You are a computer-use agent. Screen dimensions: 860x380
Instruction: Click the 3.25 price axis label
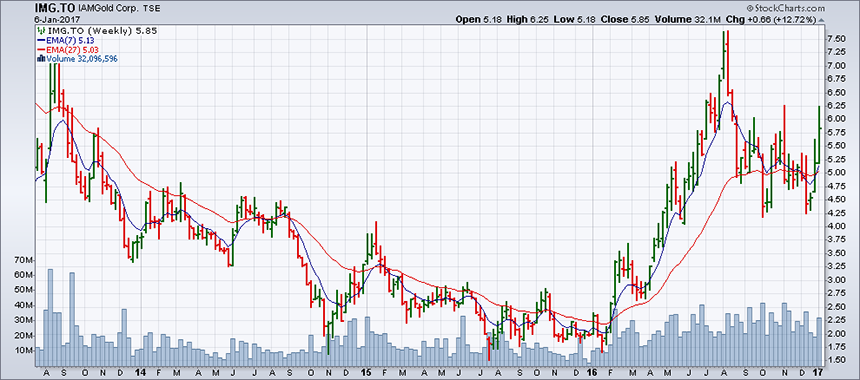click(x=837, y=267)
